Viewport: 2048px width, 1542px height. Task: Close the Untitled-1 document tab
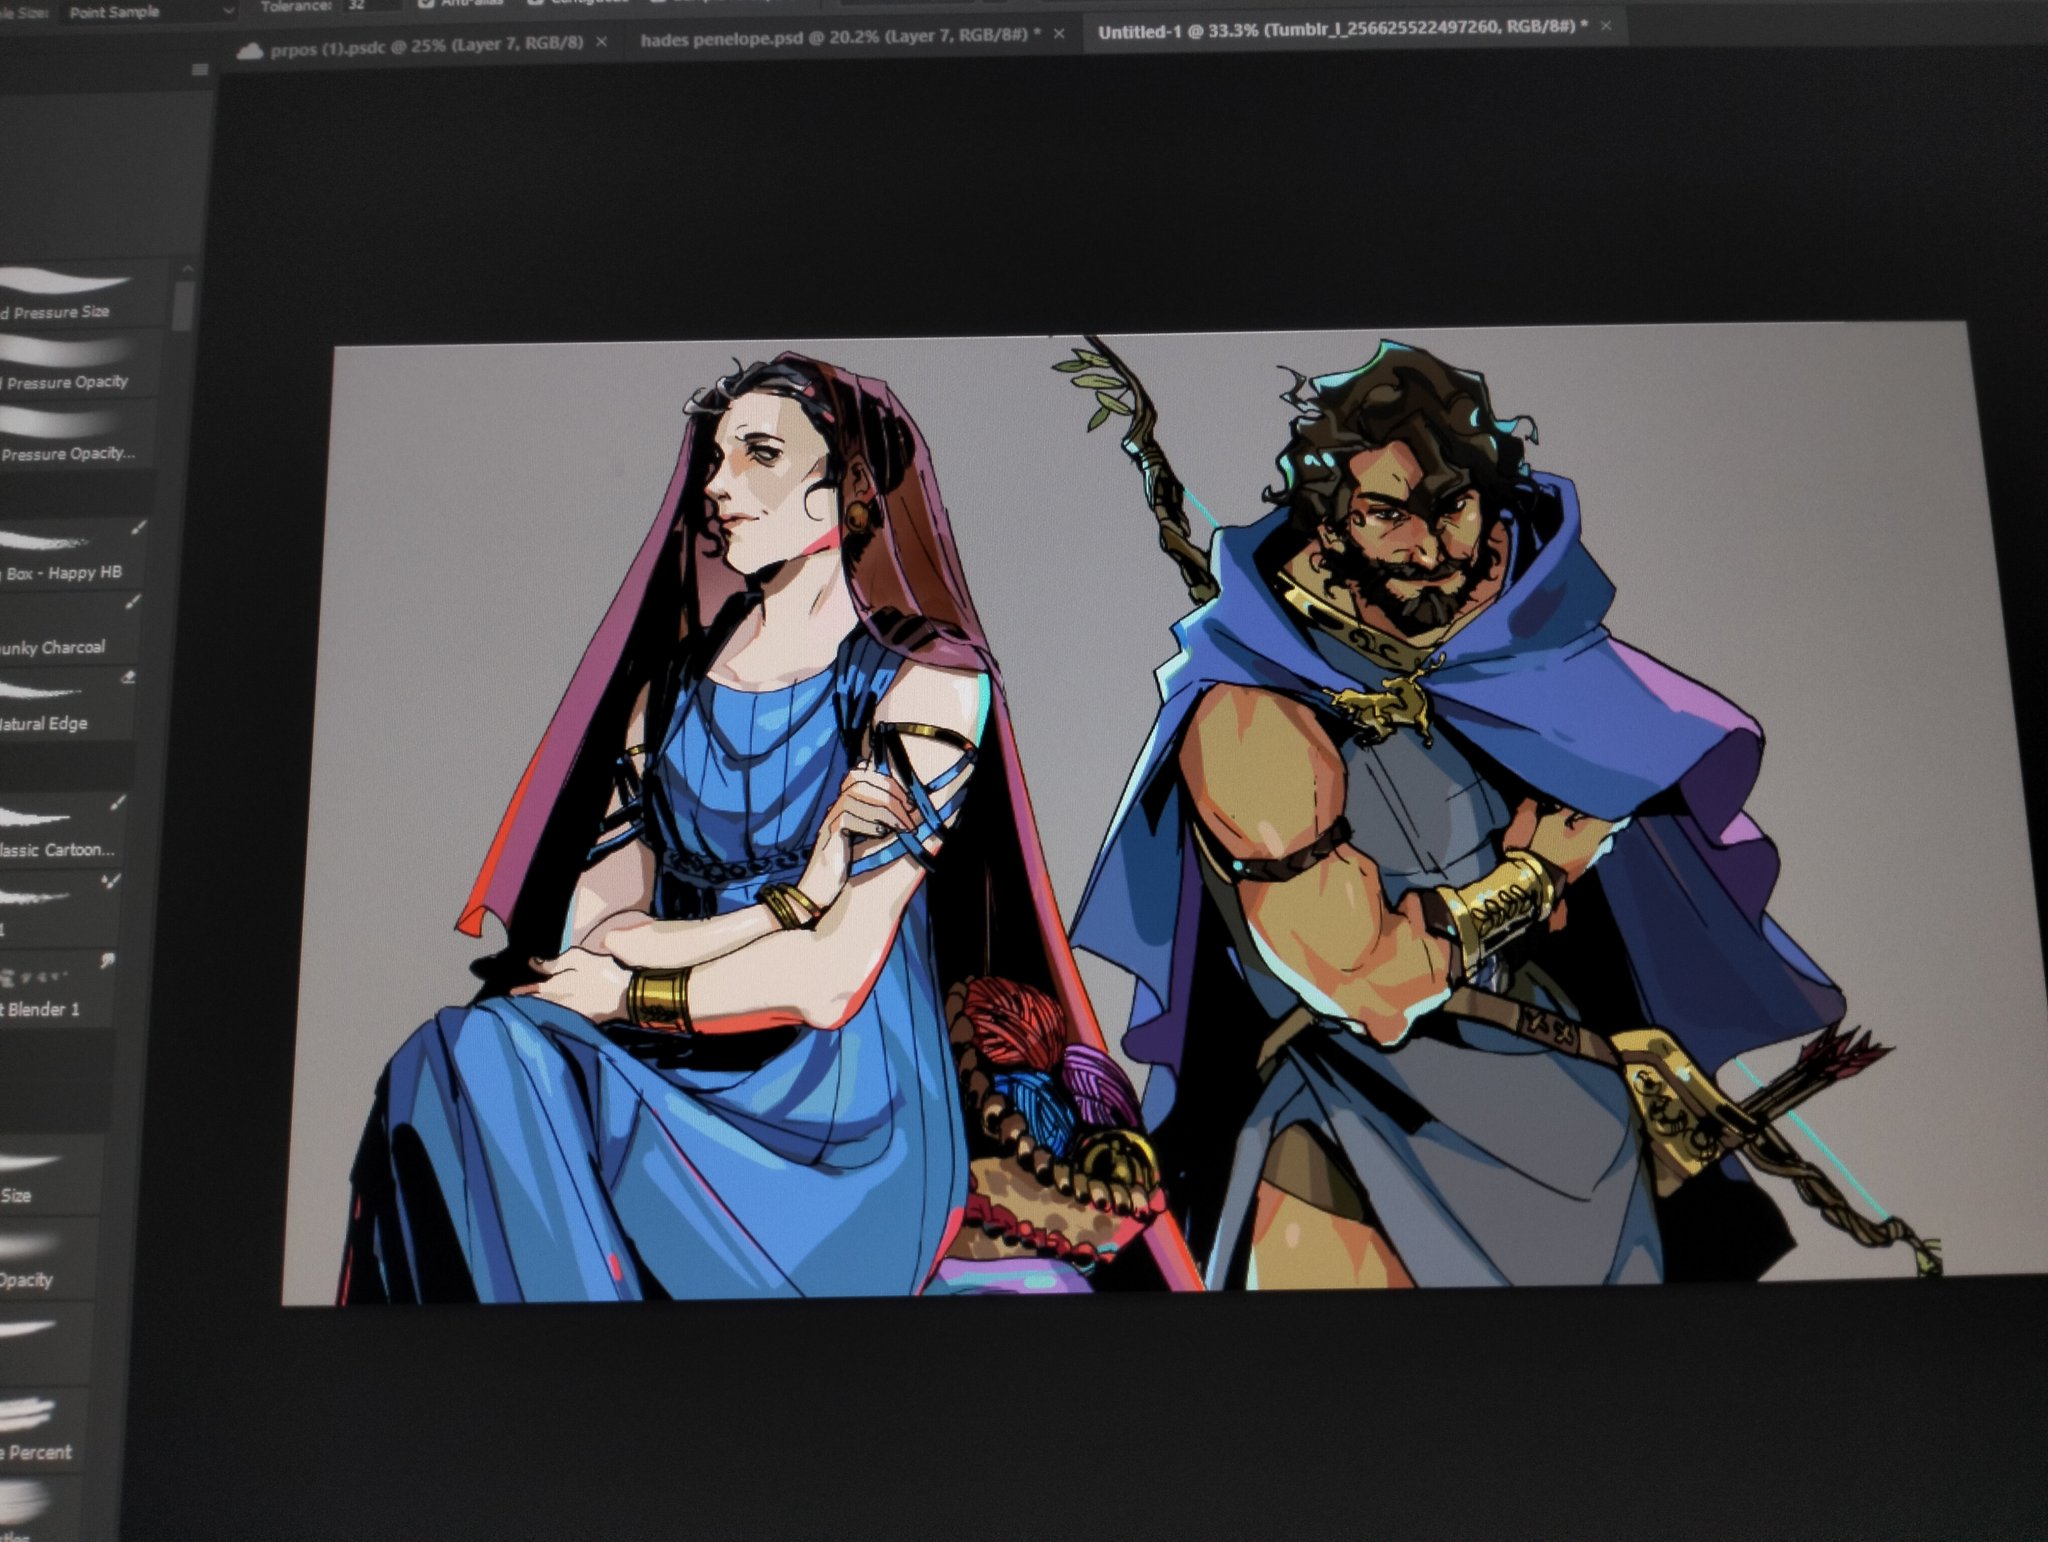[x=1605, y=26]
